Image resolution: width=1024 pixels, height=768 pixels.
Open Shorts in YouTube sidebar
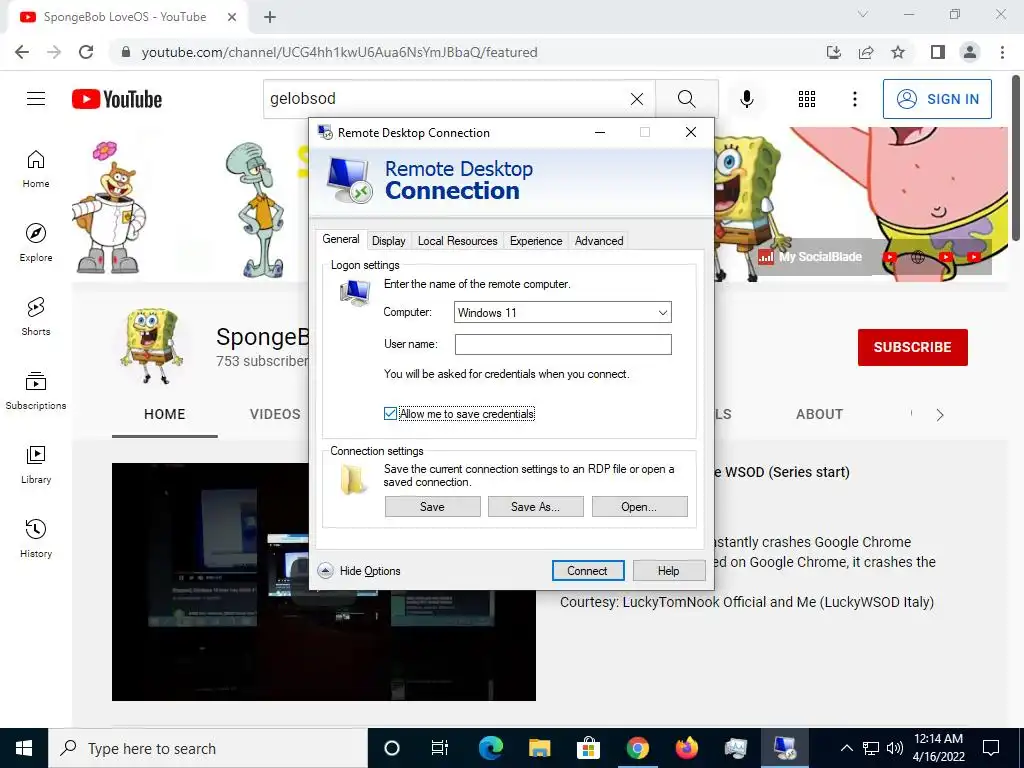36,316
